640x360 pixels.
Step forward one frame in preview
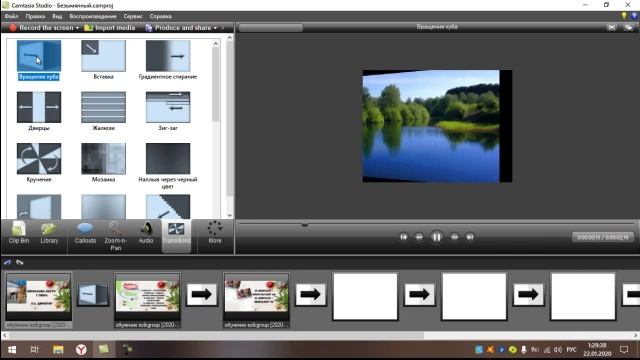454,237
